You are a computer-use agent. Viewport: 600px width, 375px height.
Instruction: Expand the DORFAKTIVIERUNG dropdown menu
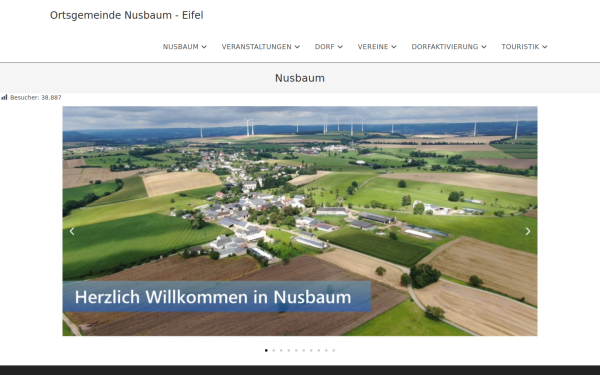pyautogui.click(x=449, y=47)
